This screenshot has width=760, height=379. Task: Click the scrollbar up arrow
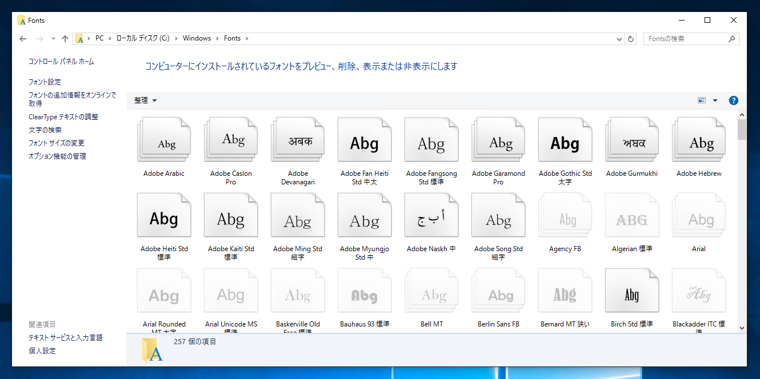coord(742,114)
